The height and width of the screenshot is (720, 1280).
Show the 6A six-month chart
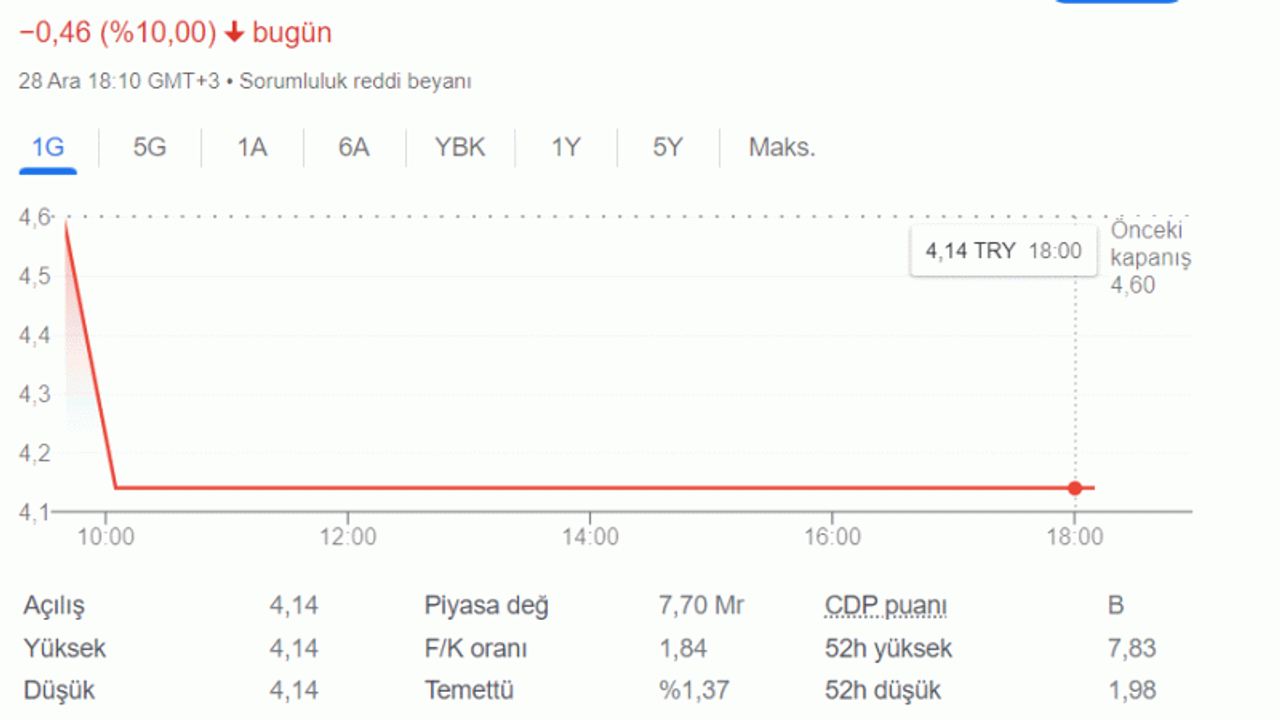coord(353,148)
